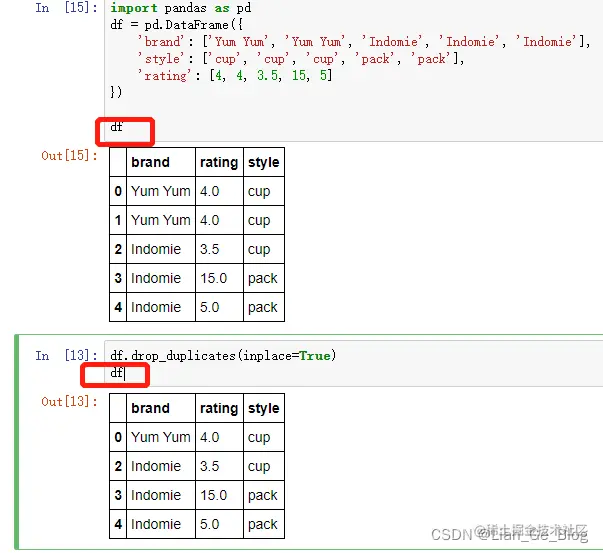Image resolution: width=603 pixels, height=553 pixels.
Task: Select the In [15]: prompt label
Action: tap(67, 8)
